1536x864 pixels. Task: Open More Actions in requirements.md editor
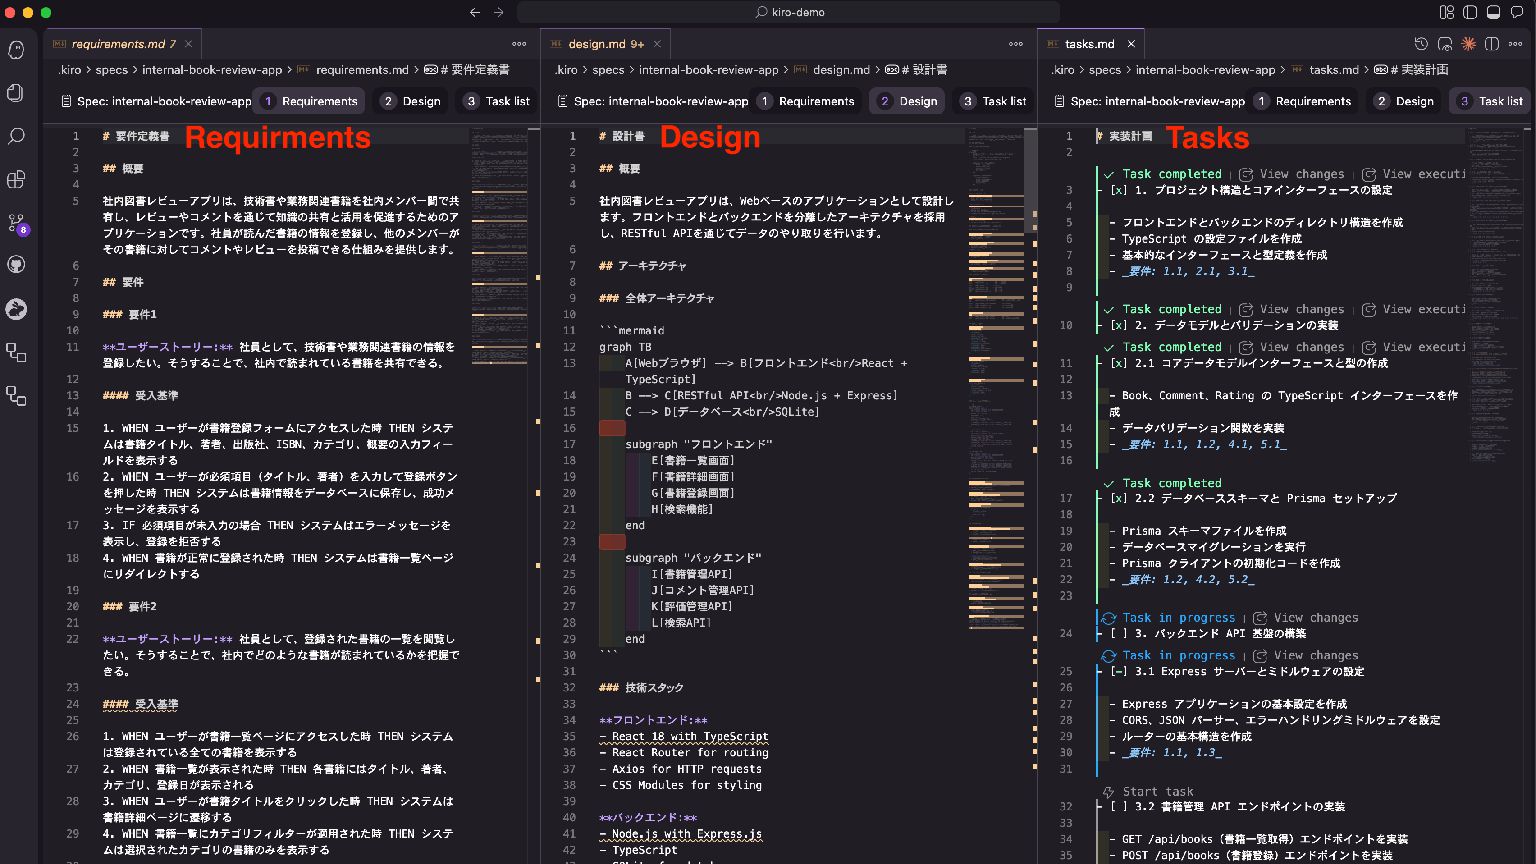pyautogui.click(x=519, y=44)
